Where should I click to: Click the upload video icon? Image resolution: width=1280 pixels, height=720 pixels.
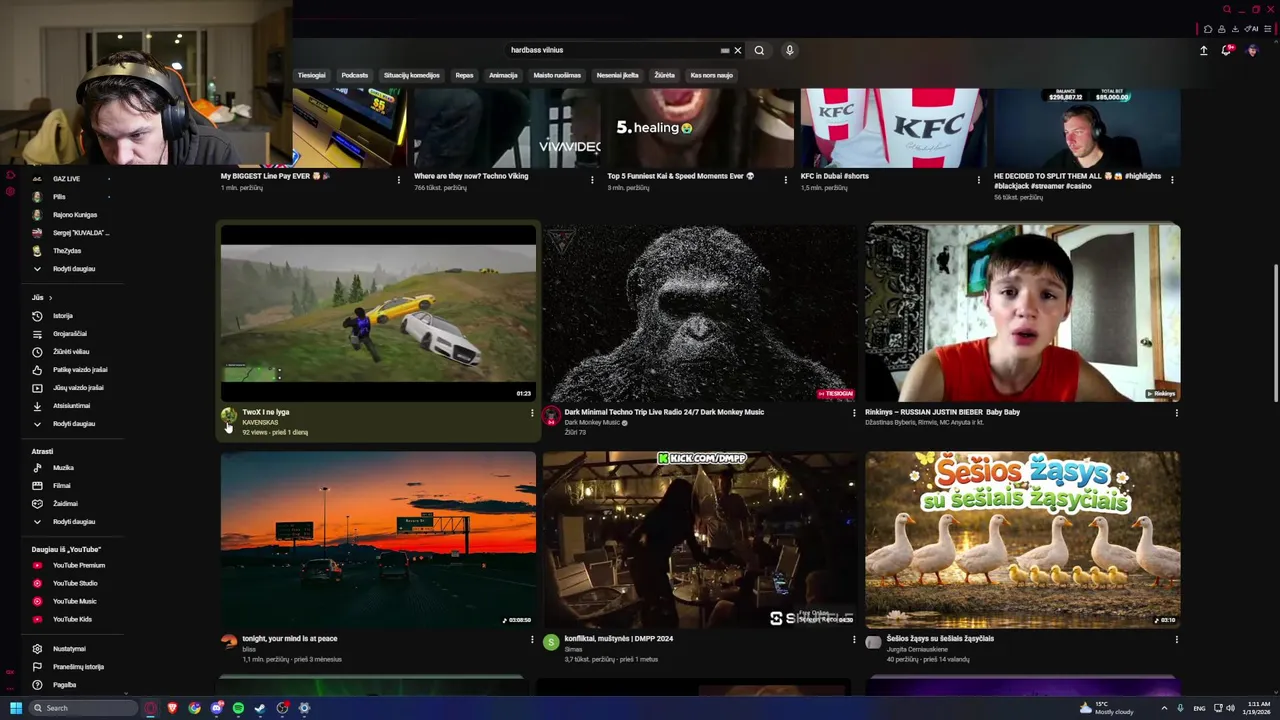[1204, 50]
